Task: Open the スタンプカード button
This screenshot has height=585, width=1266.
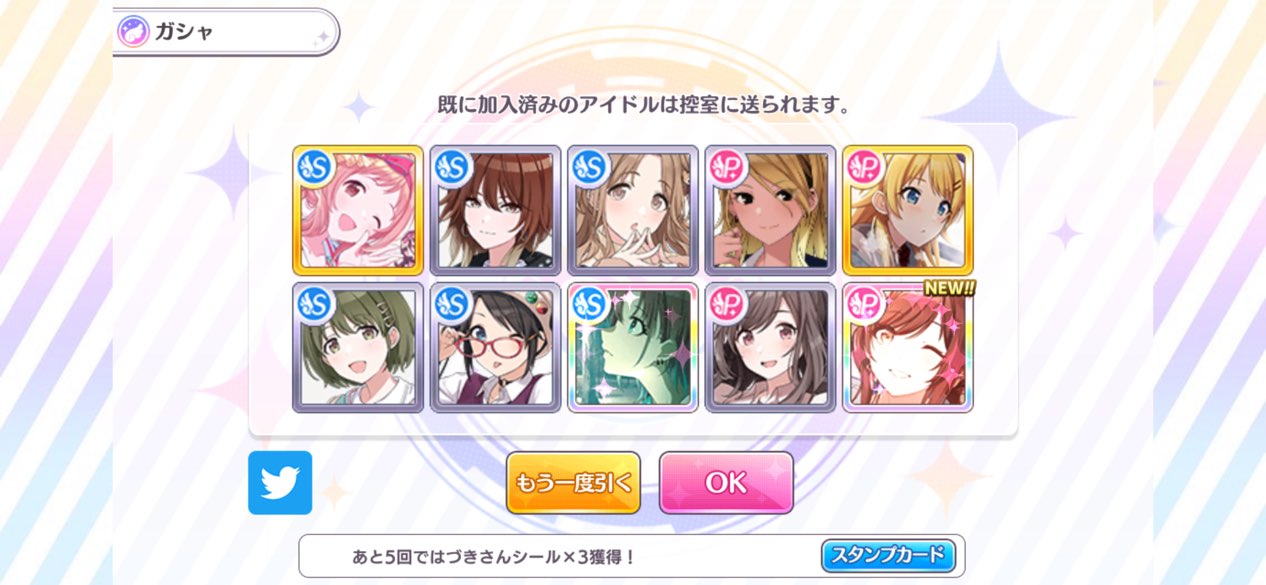Action: point(888,555)
